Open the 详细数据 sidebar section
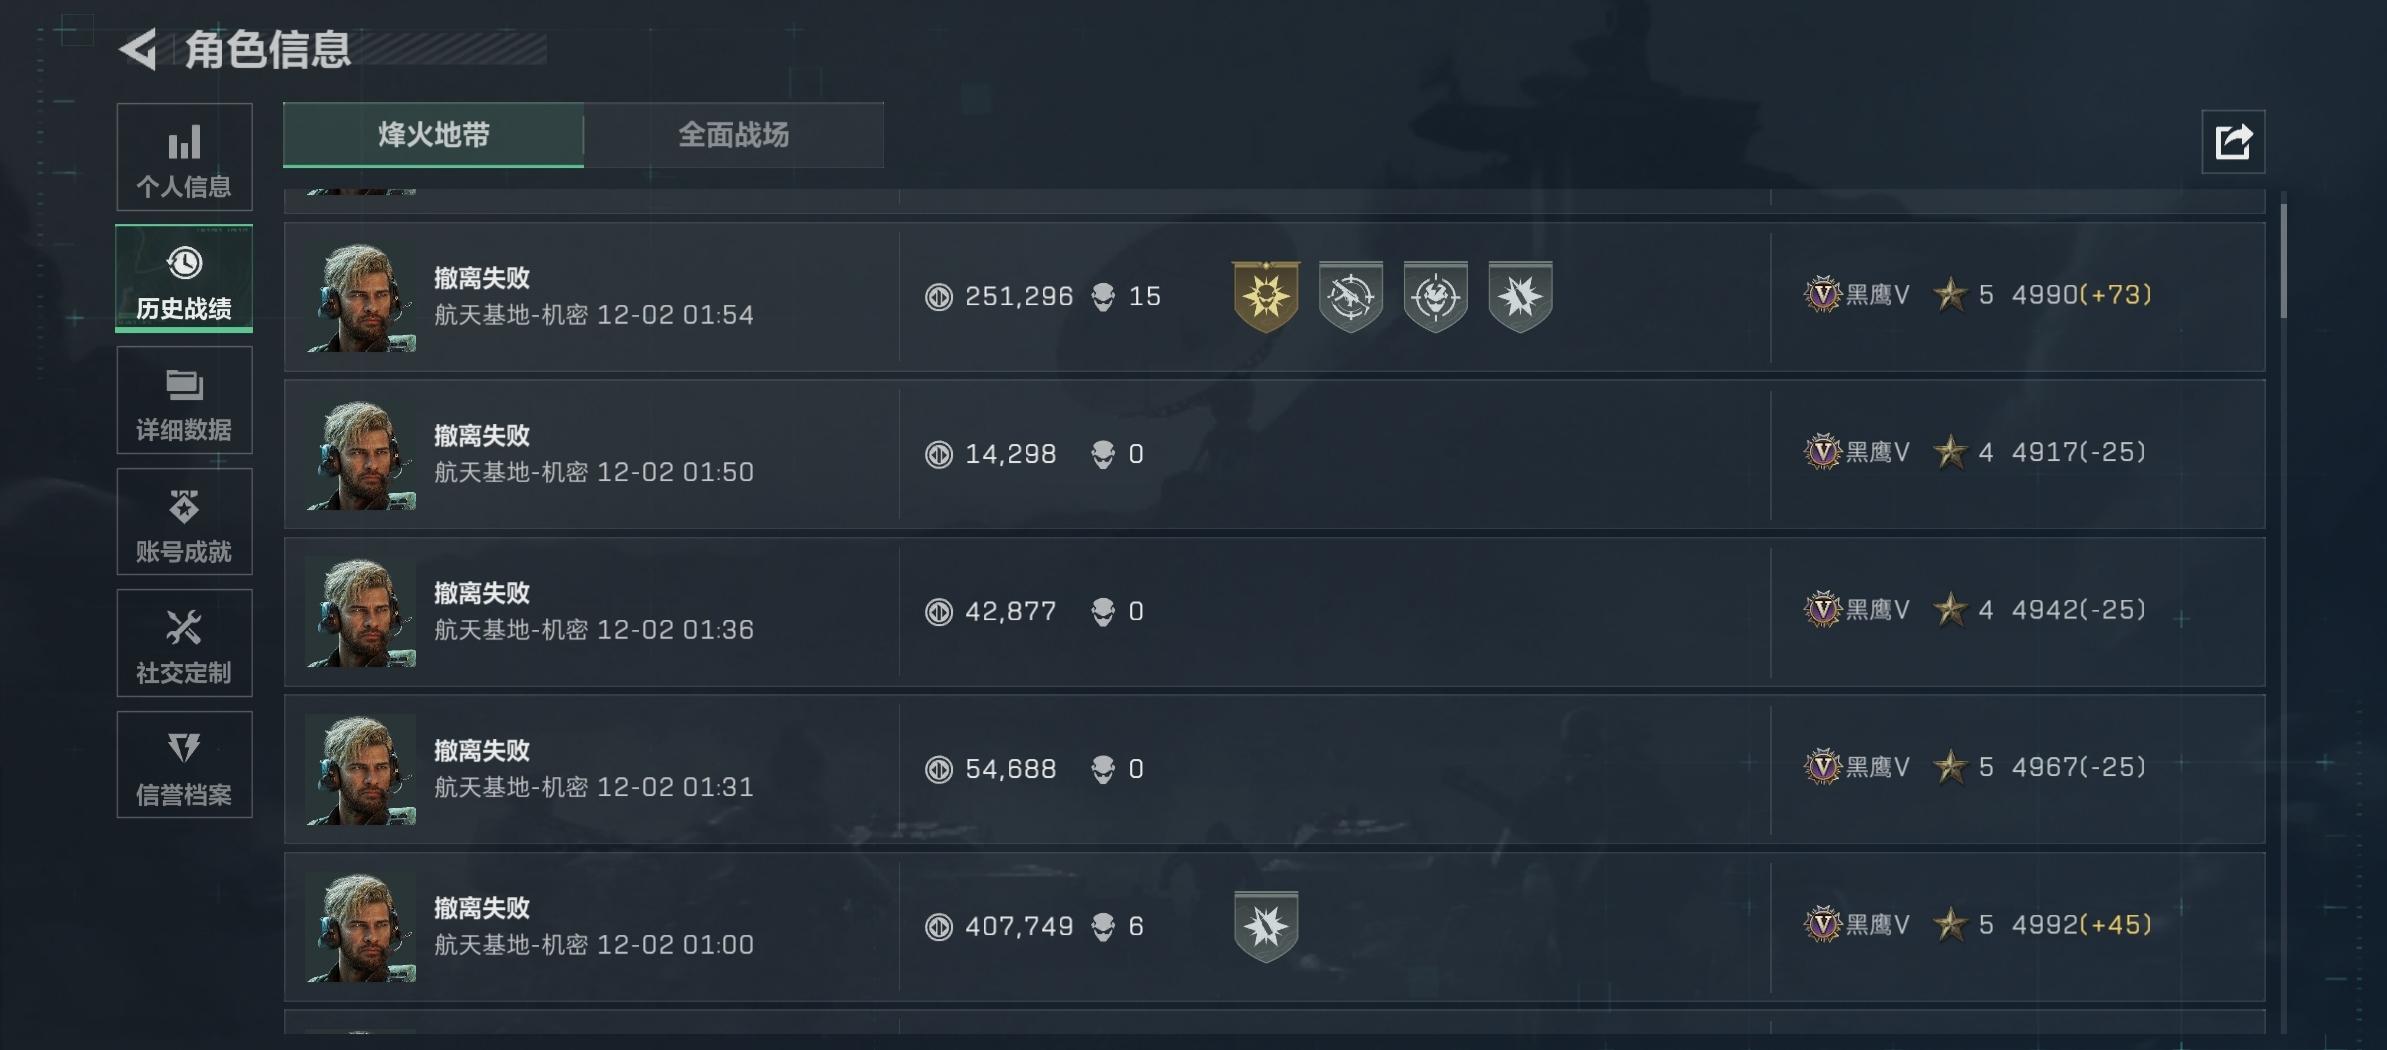 coord(184,401)
